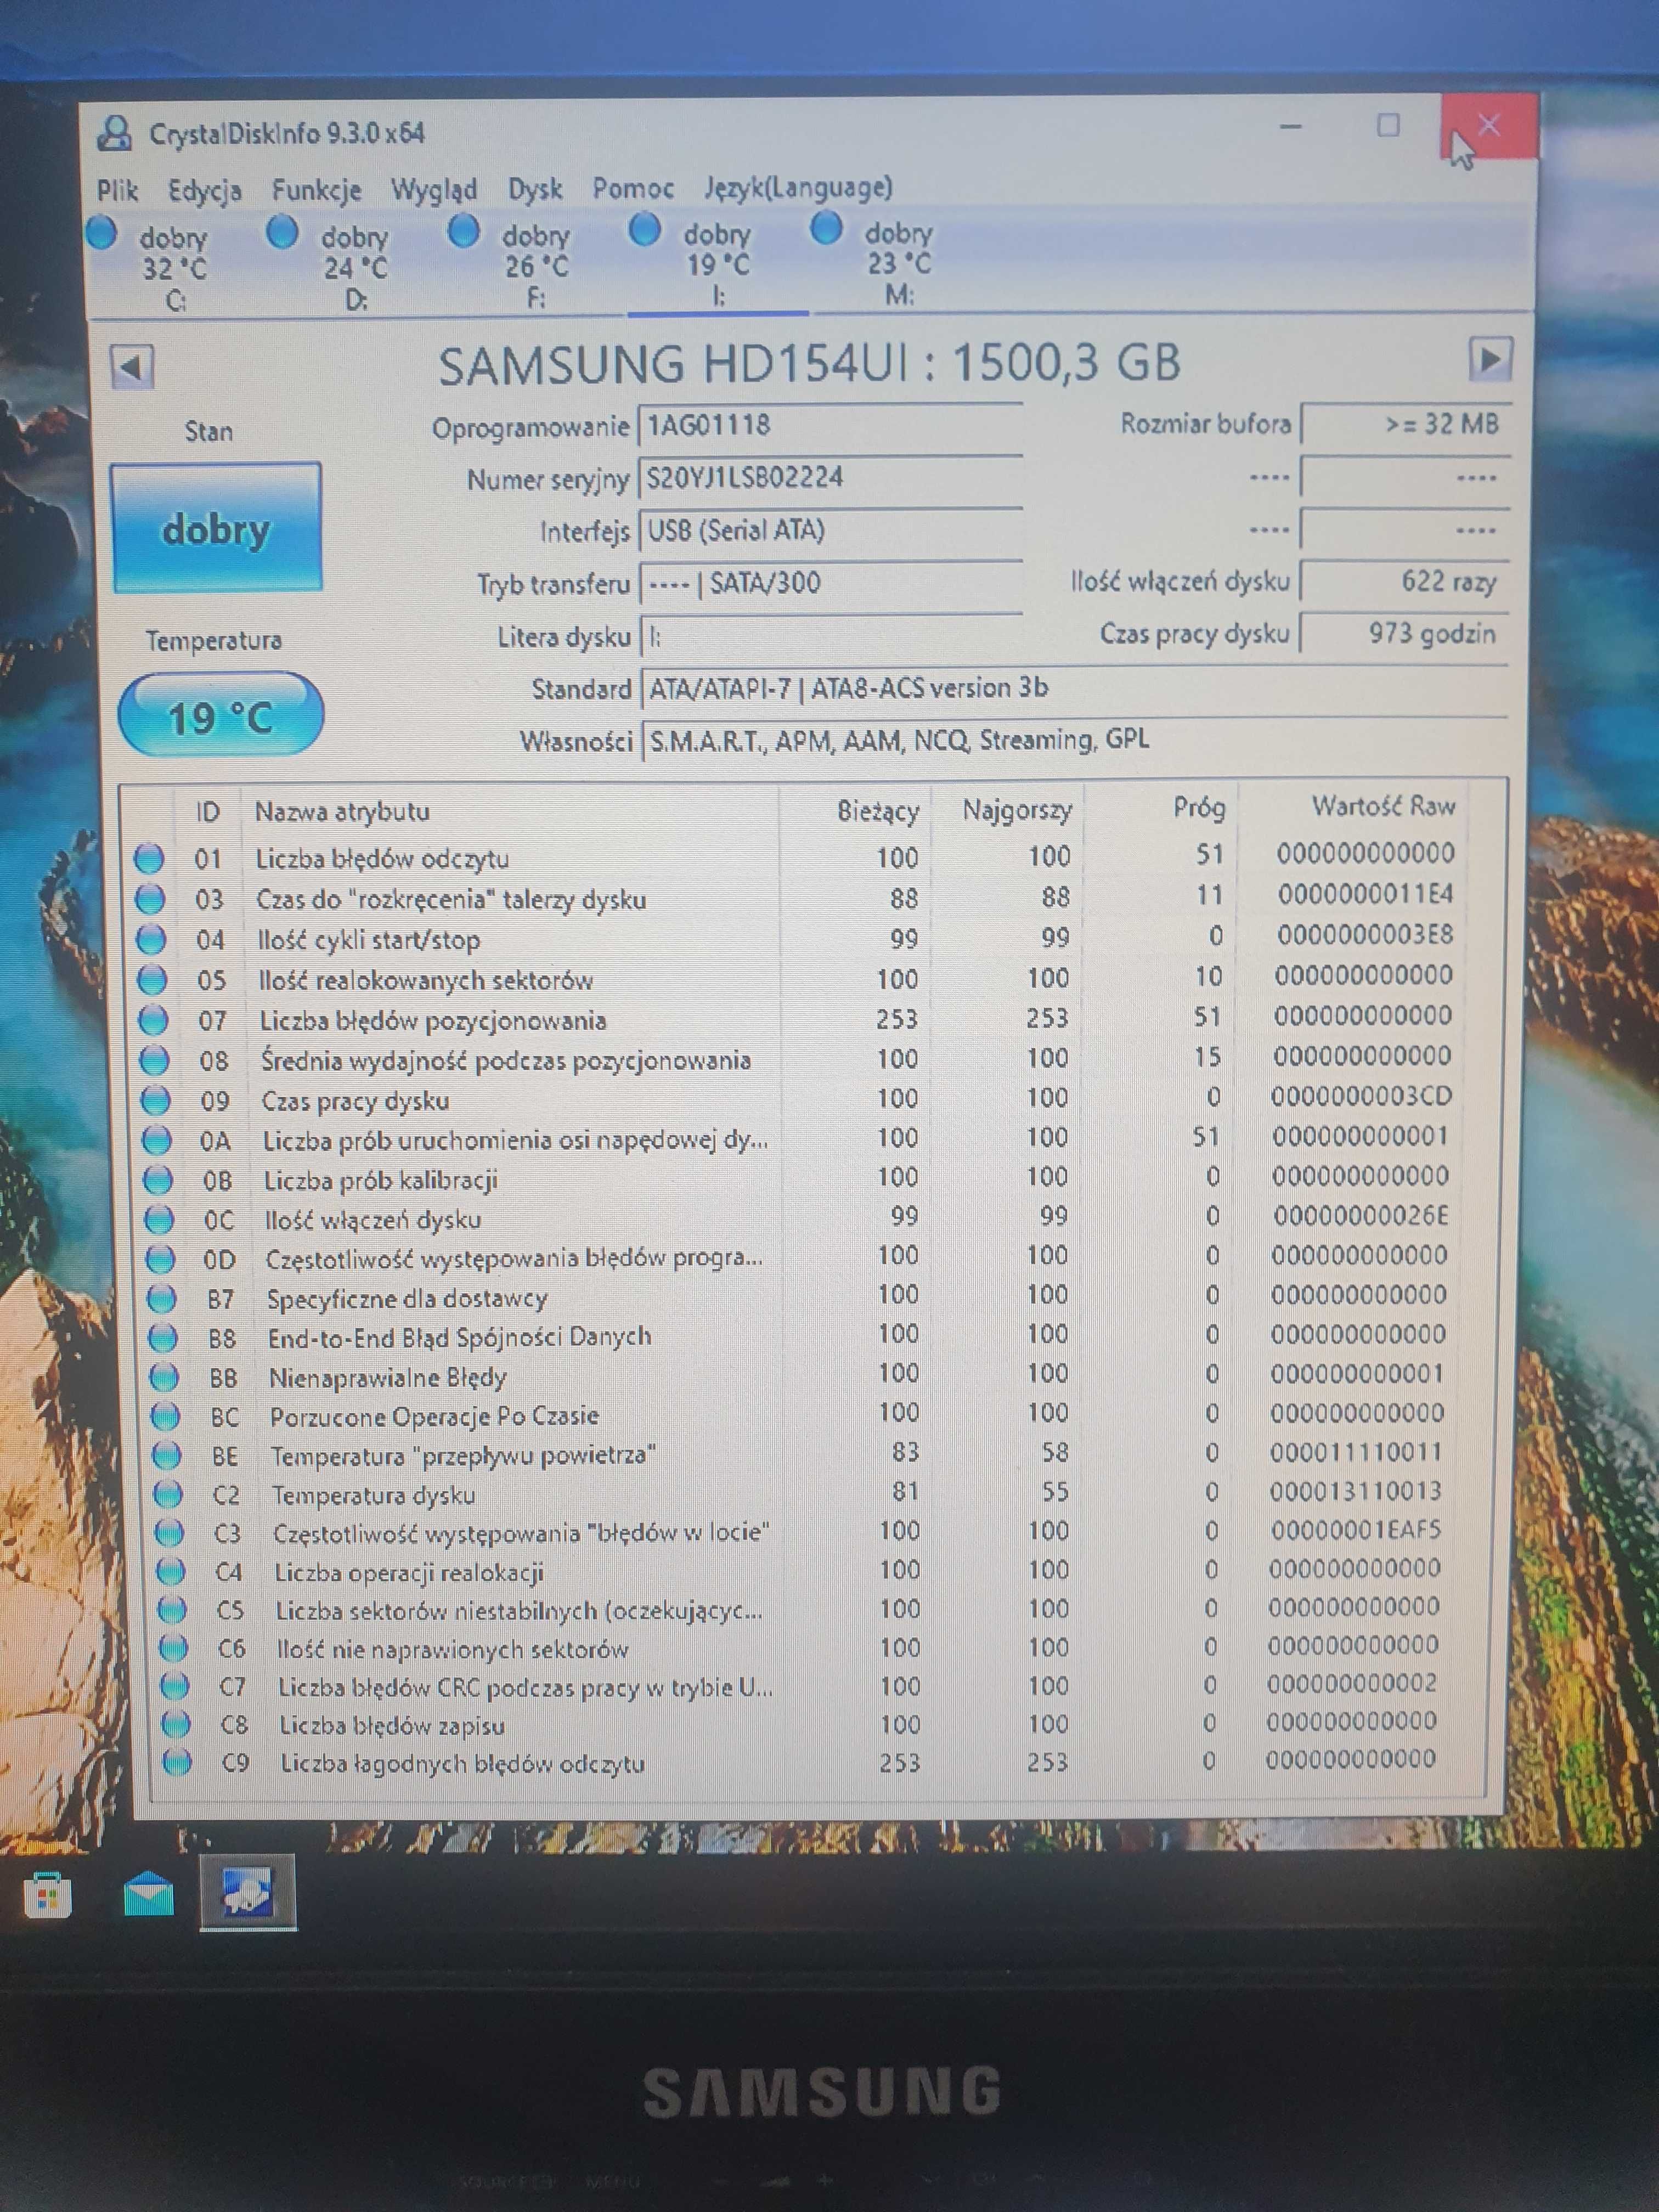Click status icon for B7 Specyficzne dla dostawcy
The height and width of the screenshot is (2212, 1659).
(x=161, y=1298)
